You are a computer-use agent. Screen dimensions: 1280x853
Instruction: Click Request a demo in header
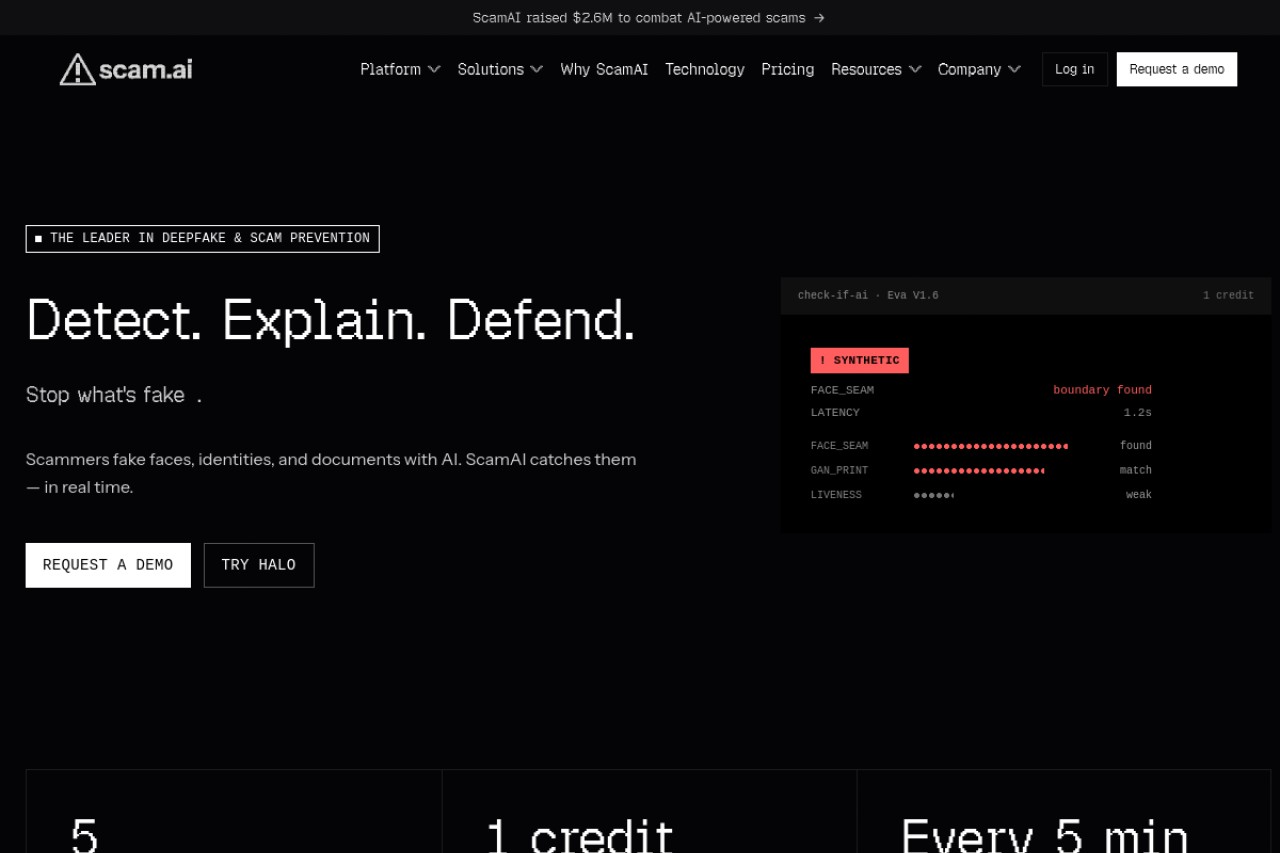click(1177, 69)
